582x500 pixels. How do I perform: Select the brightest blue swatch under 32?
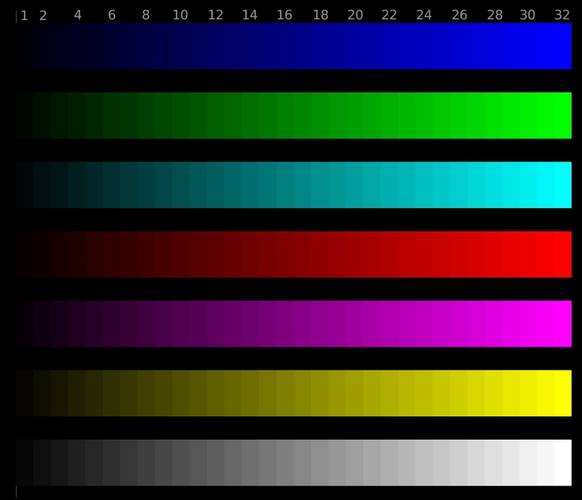click(x=563, y=46)
